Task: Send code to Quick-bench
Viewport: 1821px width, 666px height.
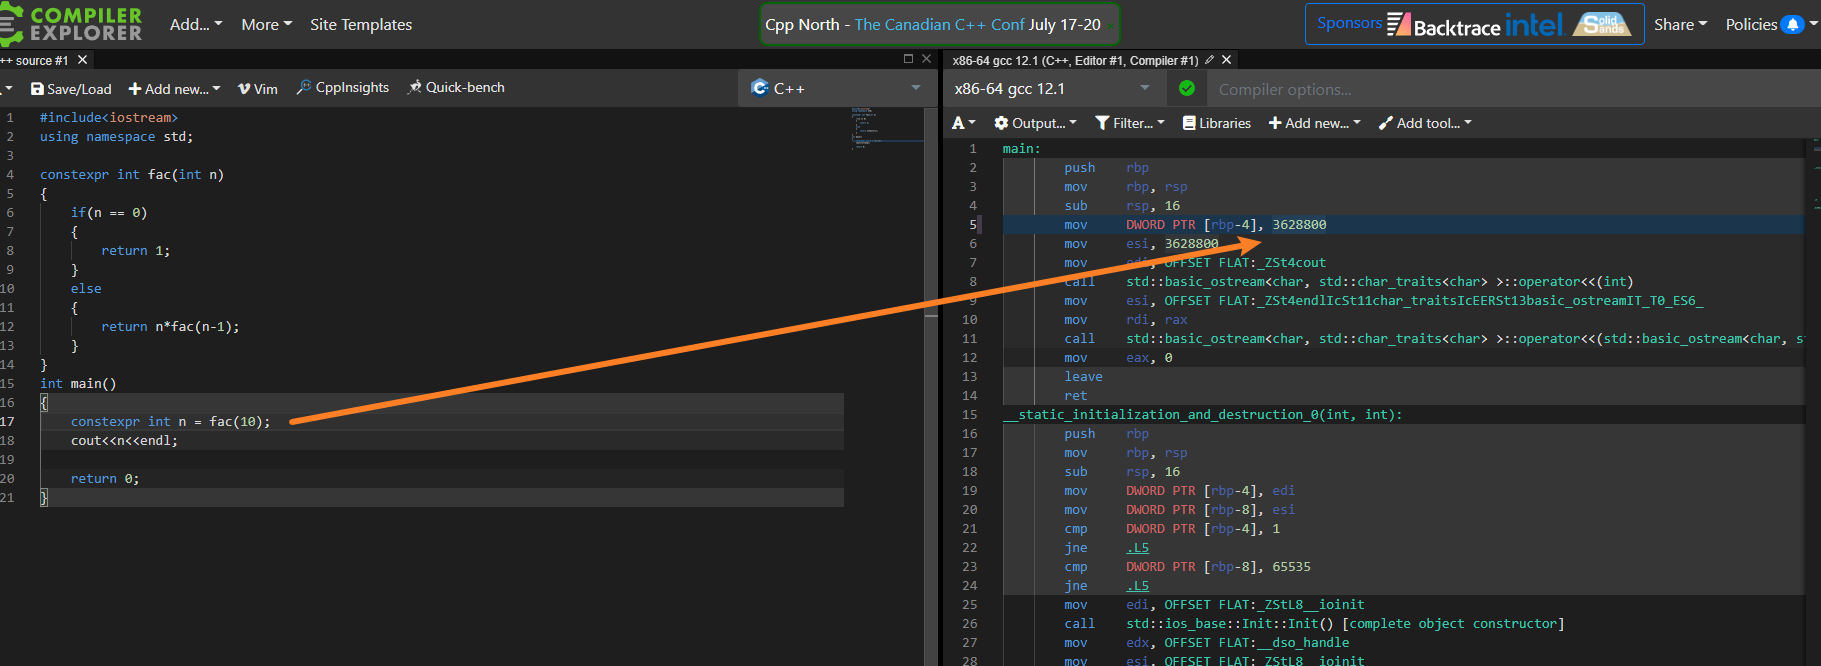Action: pos(456,88)
